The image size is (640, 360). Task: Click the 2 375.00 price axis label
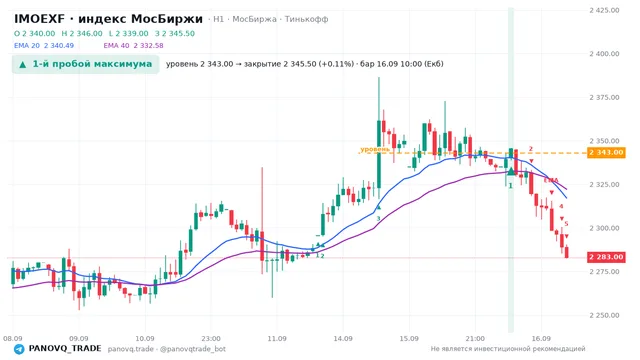tap(604, 98)
